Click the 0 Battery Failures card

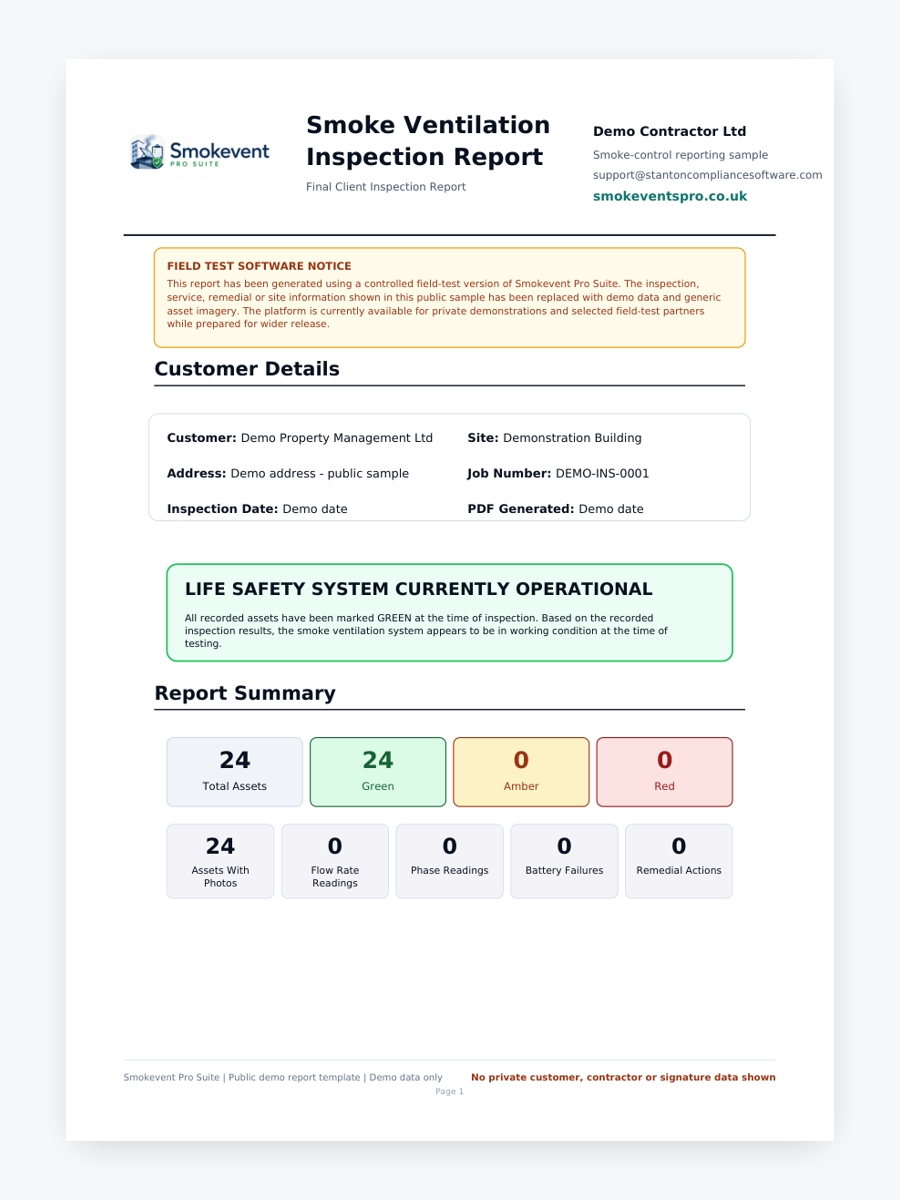click(x=564, y=861)
